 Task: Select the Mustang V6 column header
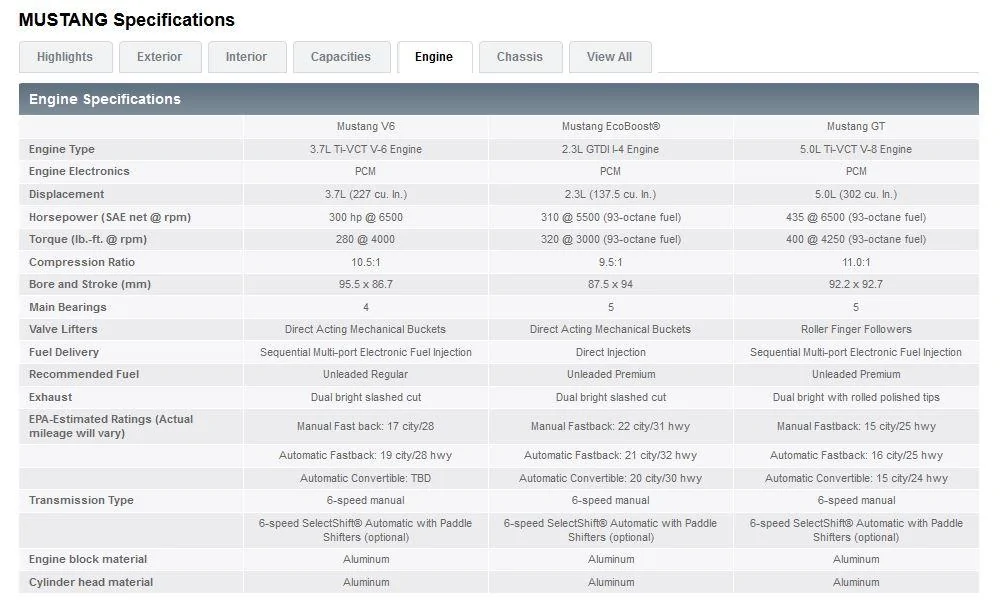pyautogui.click(x=366, y=126)
